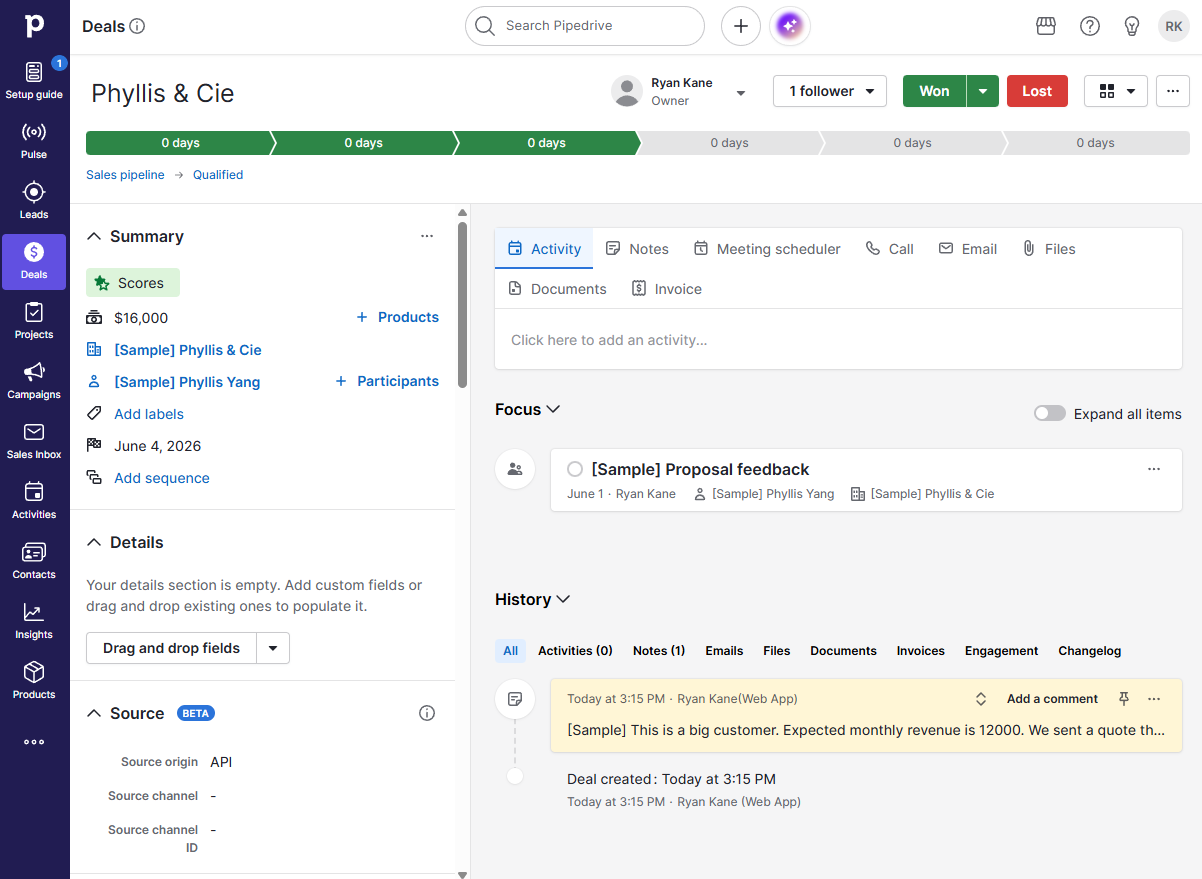Click the Search Pipedrive field
Screen dimensions: 1202x879
pyautogui.click(x=585, y=26)
